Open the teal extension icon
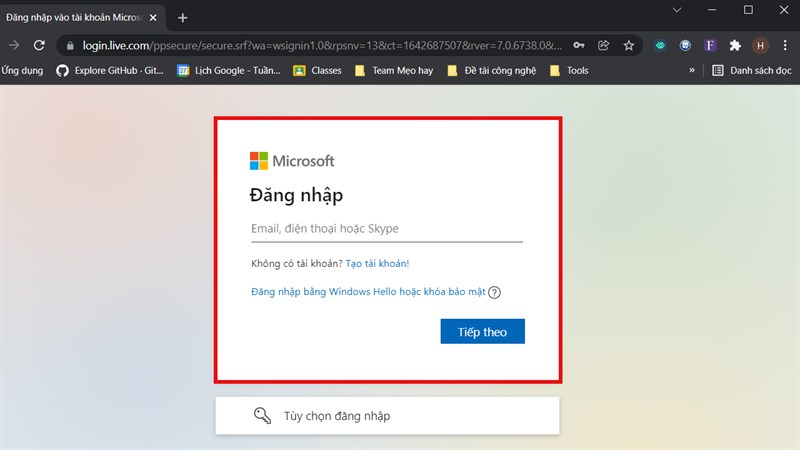The width and height of the screenshot is (800, 450). tap(660, 45)
